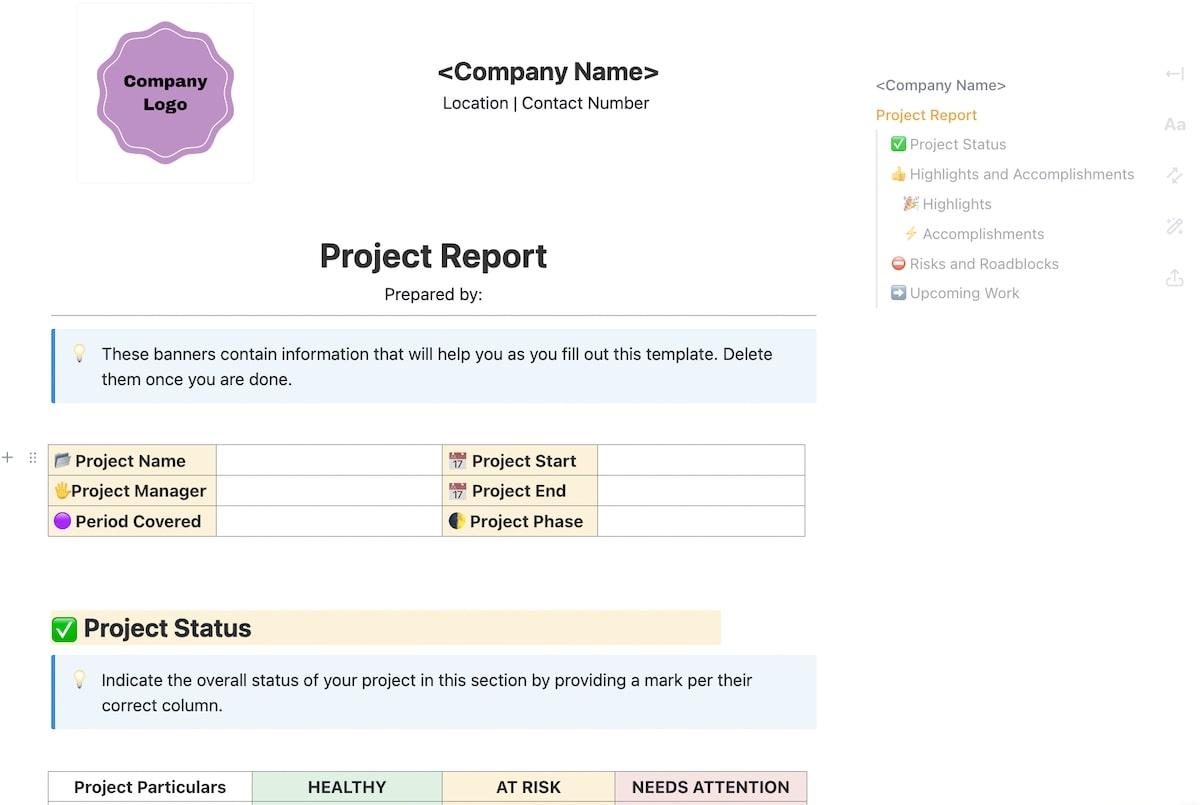Click the Company Logo badge image
The width and height of the screenshot is (1200, 805).
[165, 93]
